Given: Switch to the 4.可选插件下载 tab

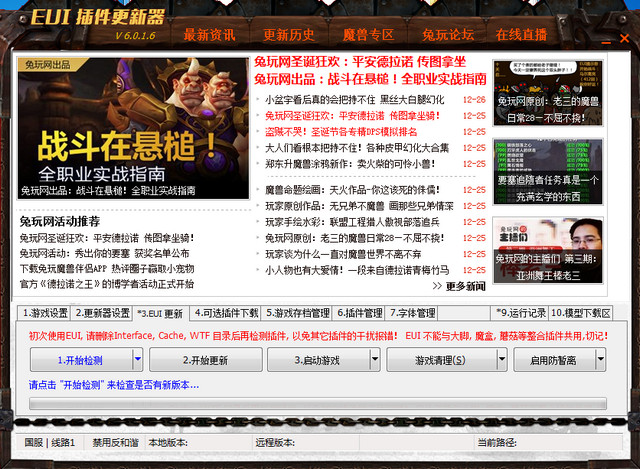Looking at the screenshot, I should point(226,313).
